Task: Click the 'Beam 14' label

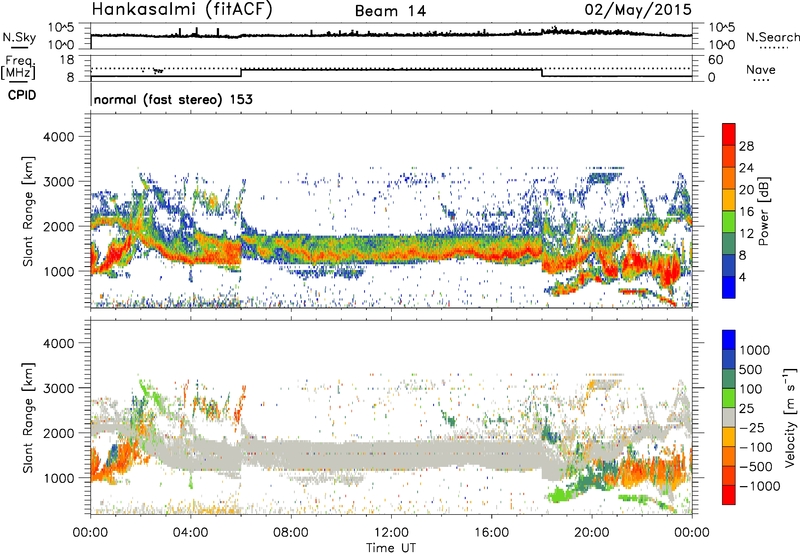Action: coord(390,11)
